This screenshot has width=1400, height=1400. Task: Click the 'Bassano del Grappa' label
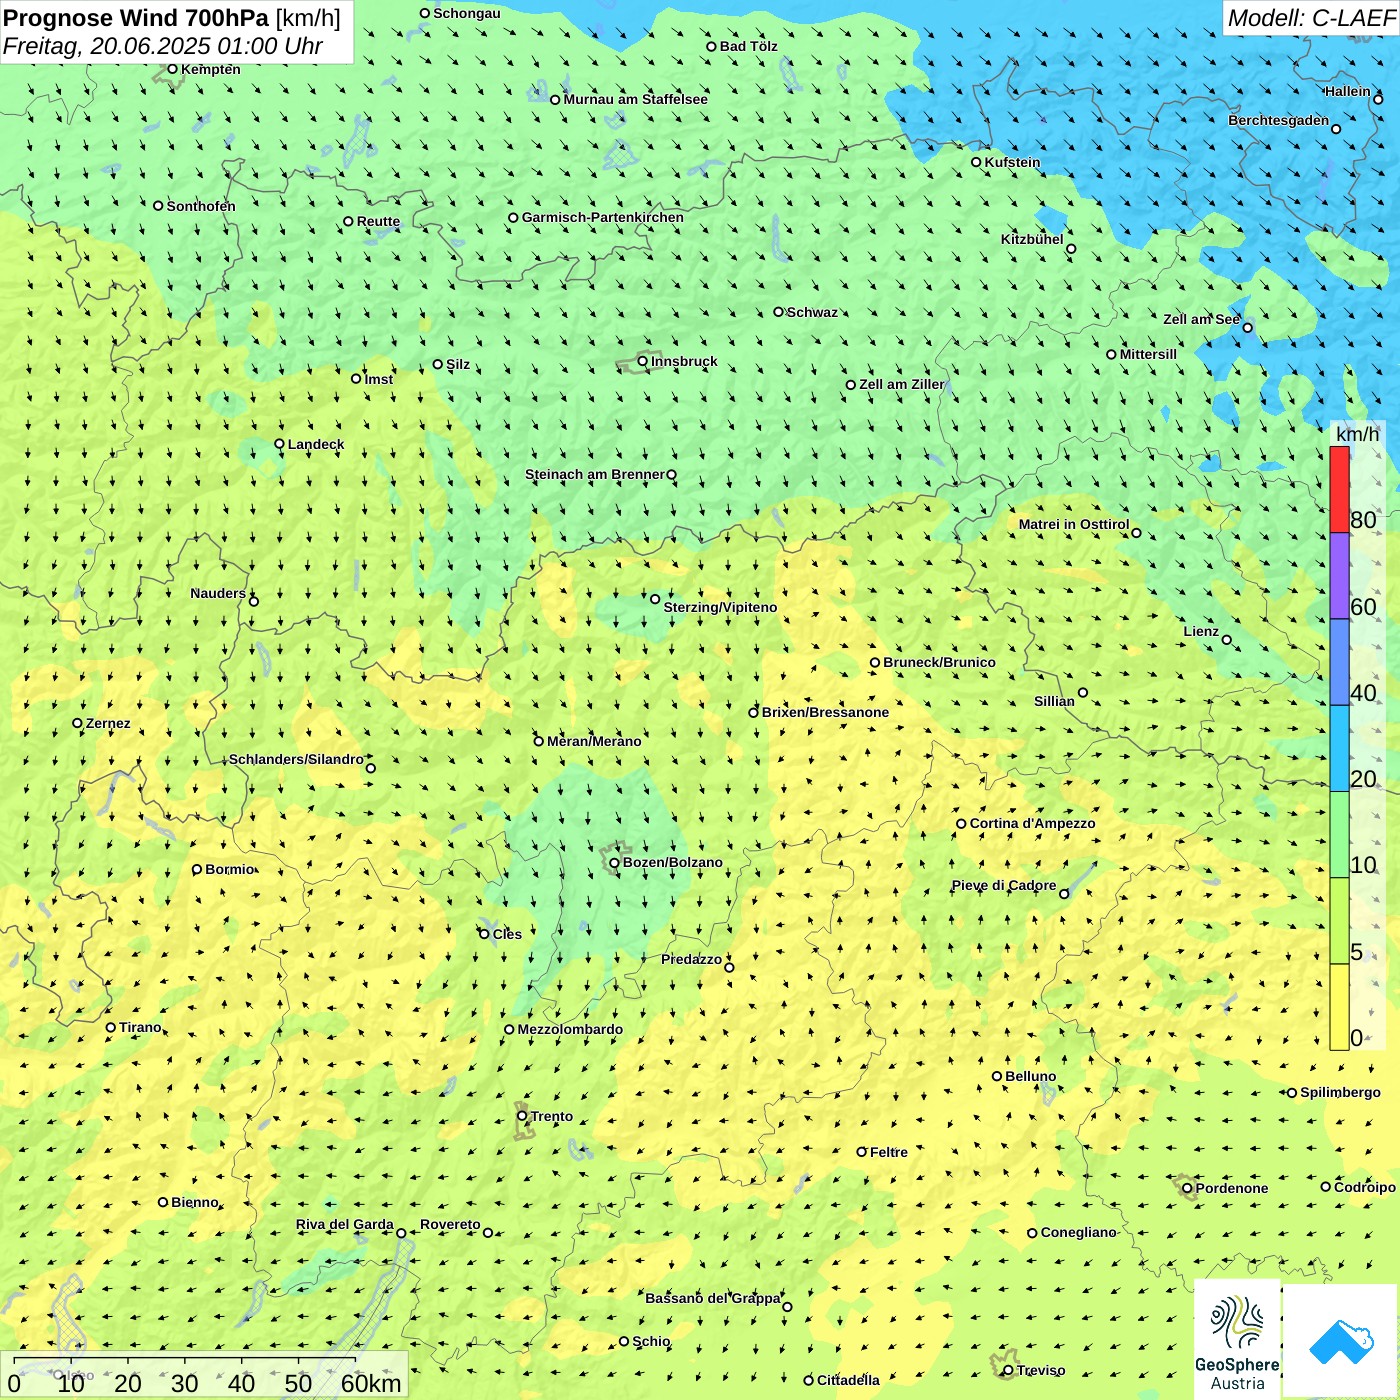tap(712, 1298)
